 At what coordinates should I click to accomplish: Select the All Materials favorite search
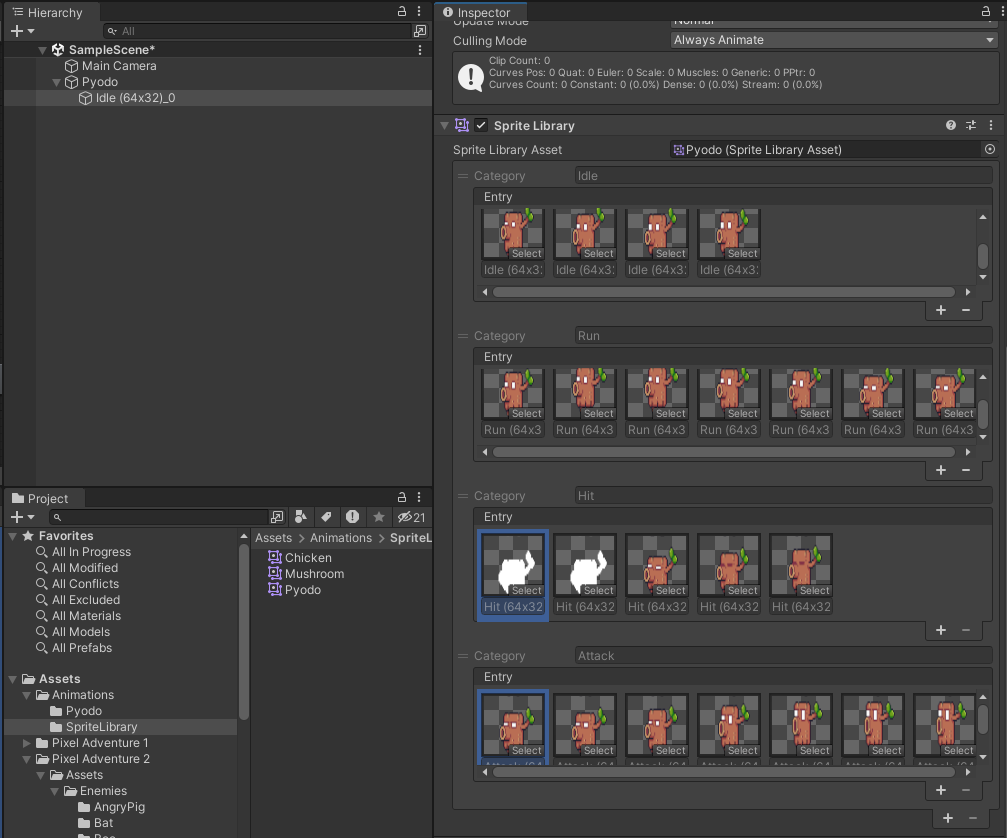point(86,616)
